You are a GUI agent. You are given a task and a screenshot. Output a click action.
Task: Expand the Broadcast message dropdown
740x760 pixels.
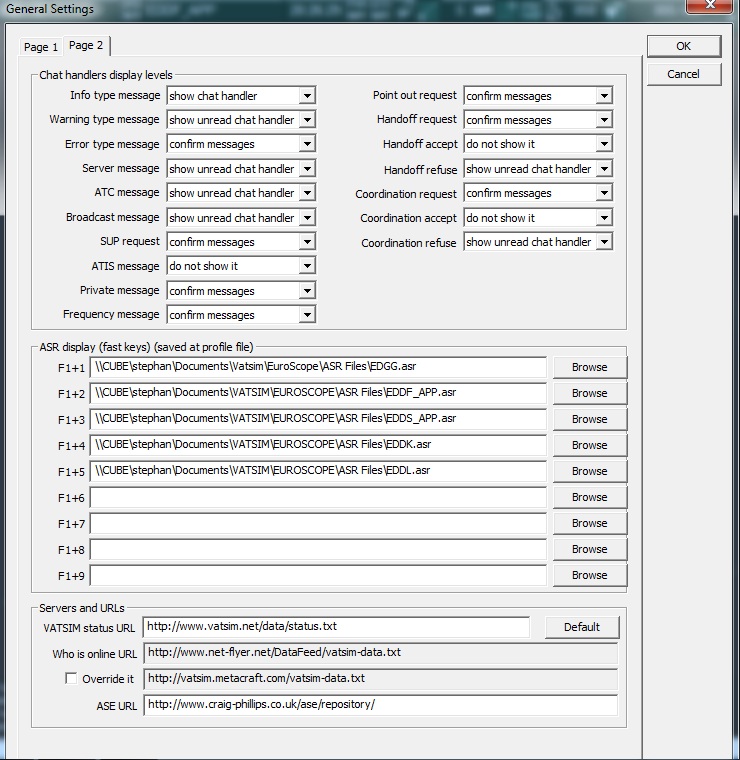[x=241, y=218]
